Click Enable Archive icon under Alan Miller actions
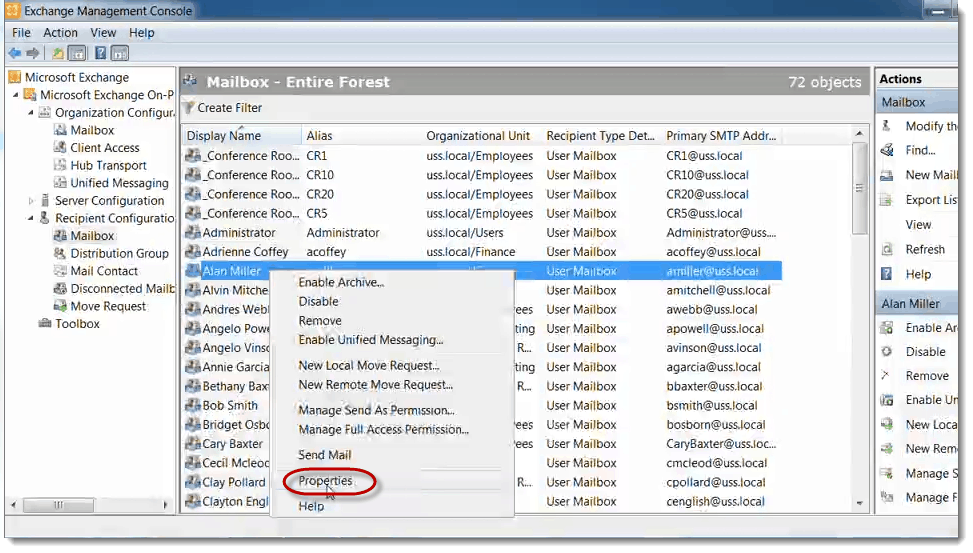Image resolution: width=973 pixels, height=553 pixels. (x=887, y=328)
